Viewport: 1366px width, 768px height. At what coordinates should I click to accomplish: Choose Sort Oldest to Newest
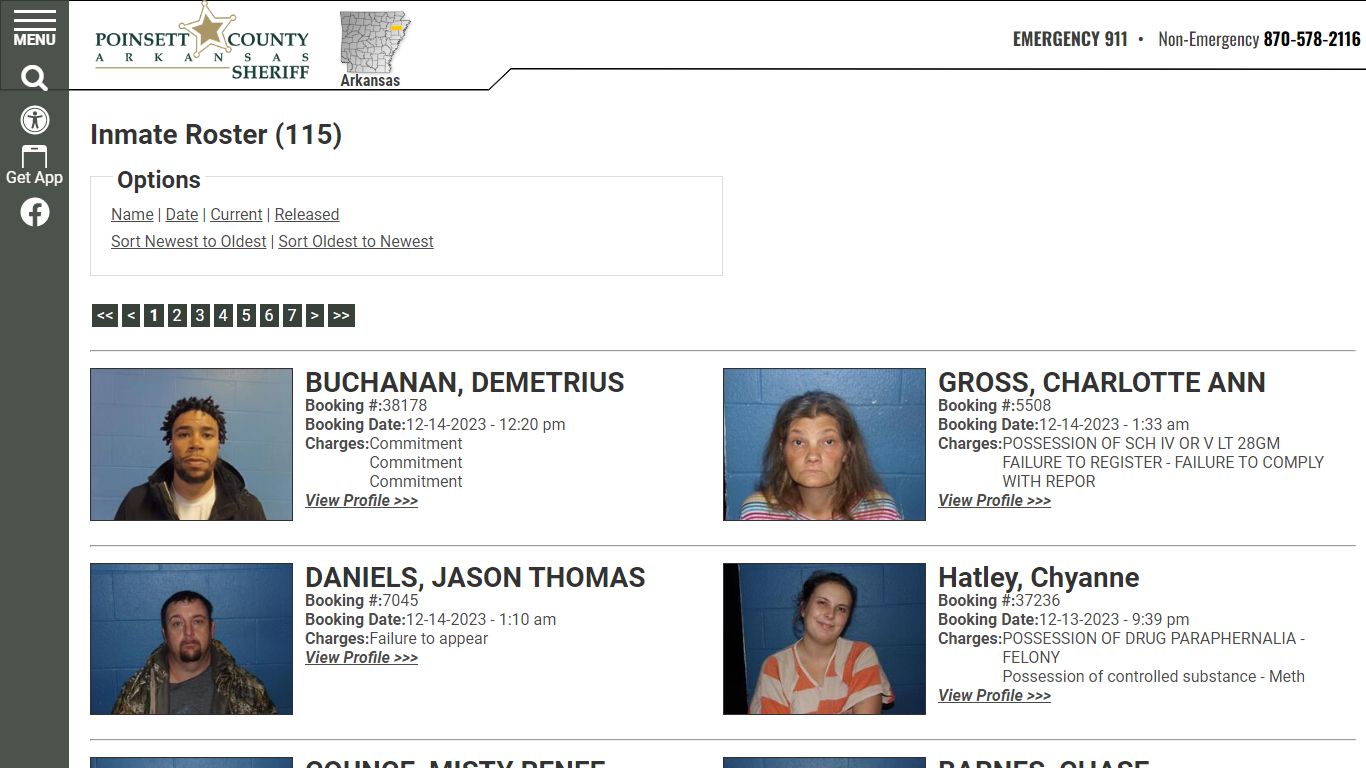click(356, 241)
